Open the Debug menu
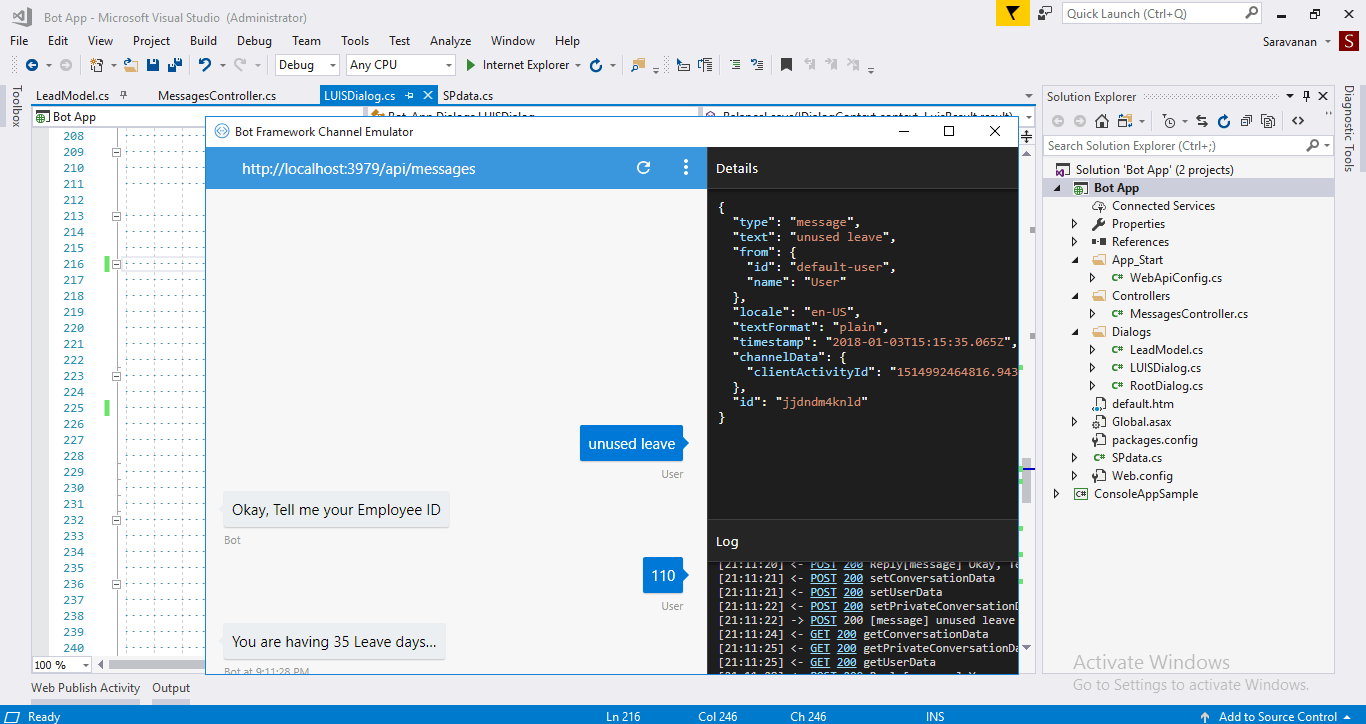 coord(254,41)
